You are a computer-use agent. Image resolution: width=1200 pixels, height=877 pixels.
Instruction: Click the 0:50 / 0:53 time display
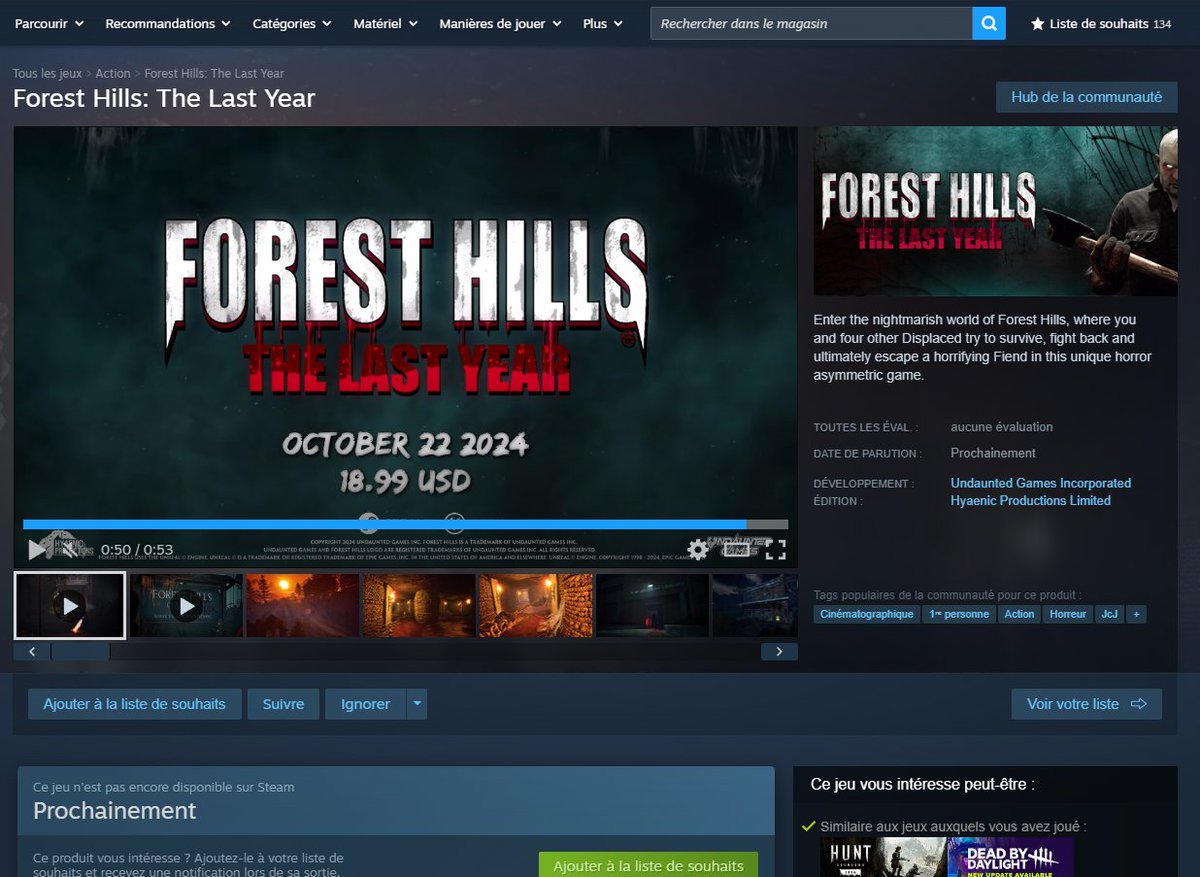tap(137, 550)
